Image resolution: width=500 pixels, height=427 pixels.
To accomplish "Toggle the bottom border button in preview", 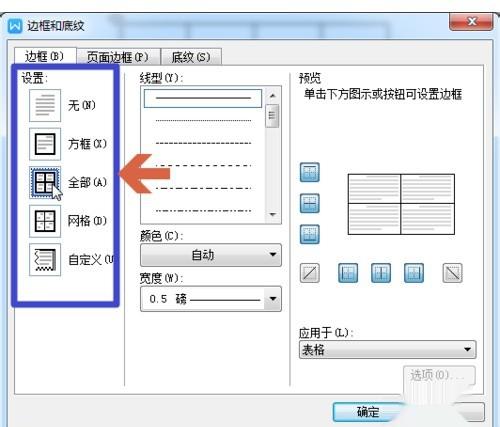I will click(310, 234).
